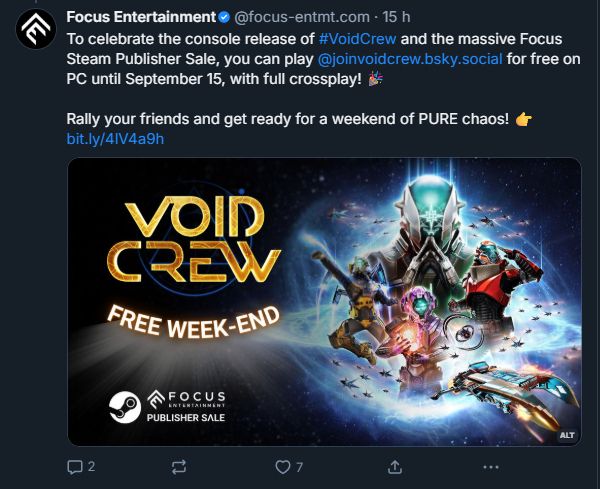Open the Void Crew promo image

(324, 302)
